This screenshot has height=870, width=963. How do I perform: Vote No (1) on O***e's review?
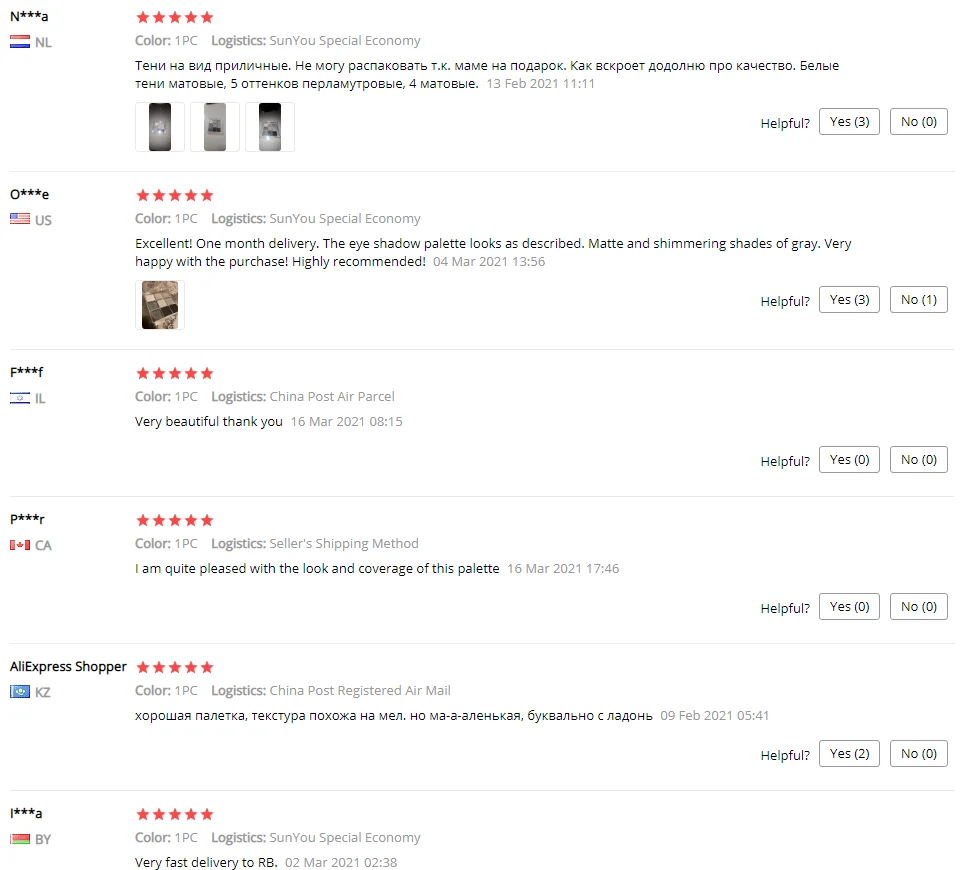coord(919,300)
